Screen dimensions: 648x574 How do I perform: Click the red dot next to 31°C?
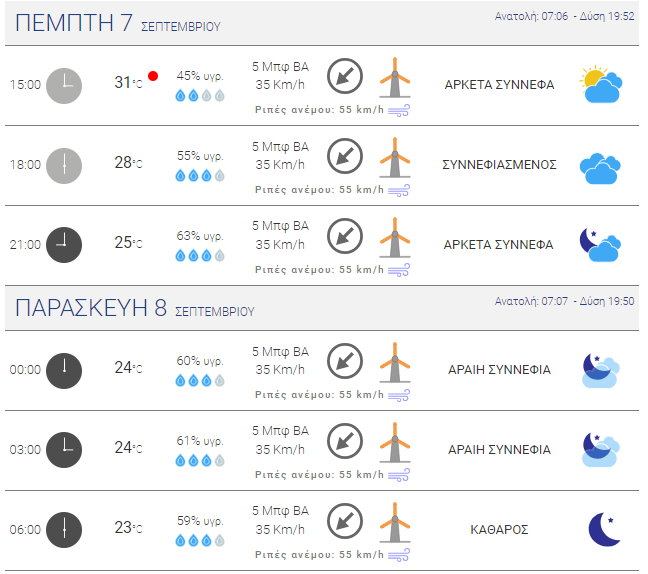[x=153, y=76]
